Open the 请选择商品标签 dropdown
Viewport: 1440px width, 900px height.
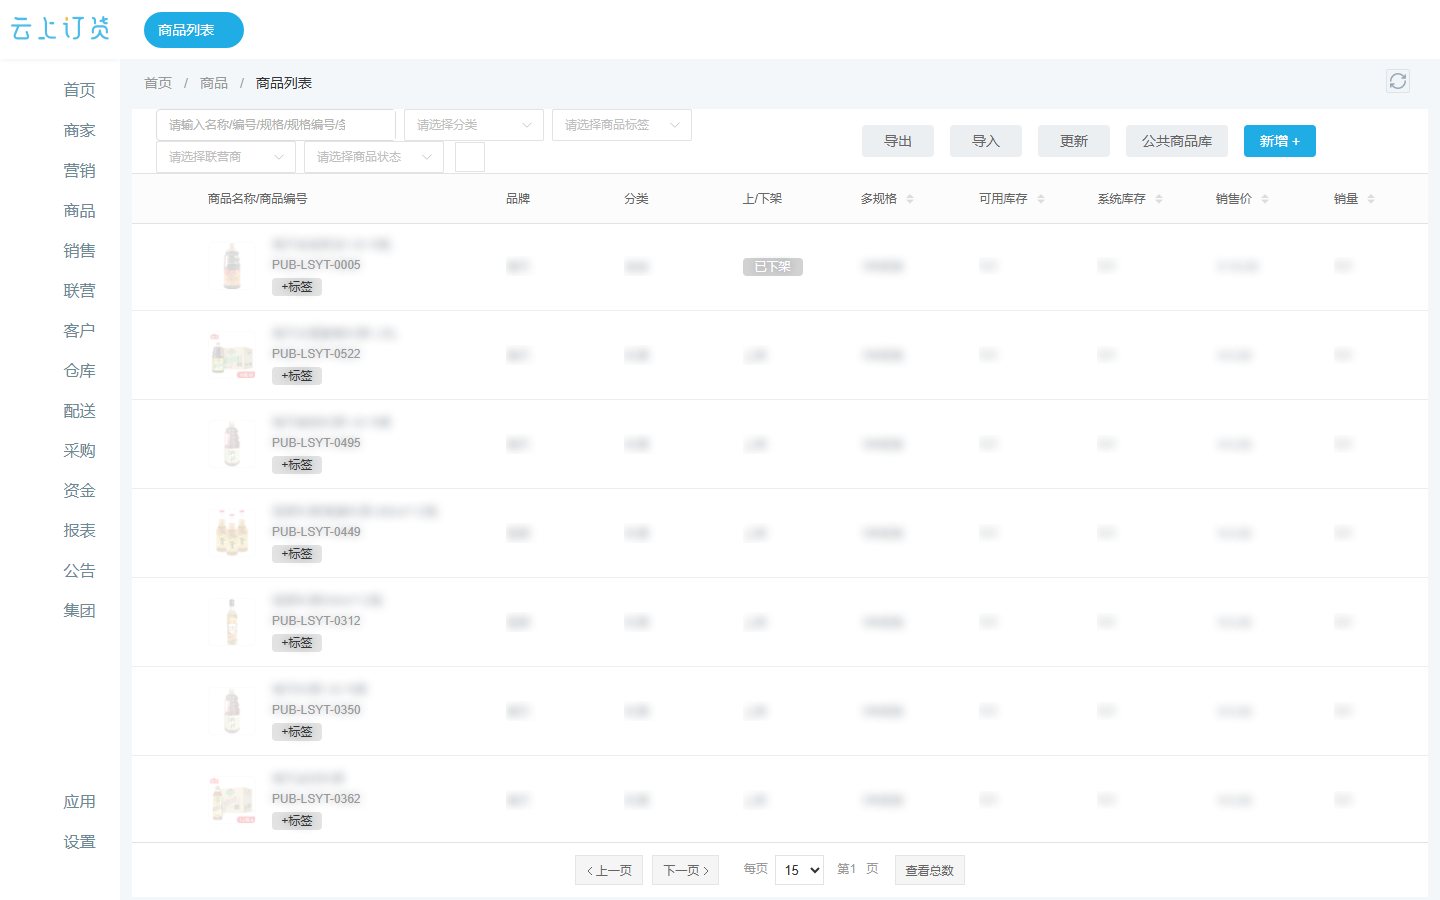click(622, 125)
